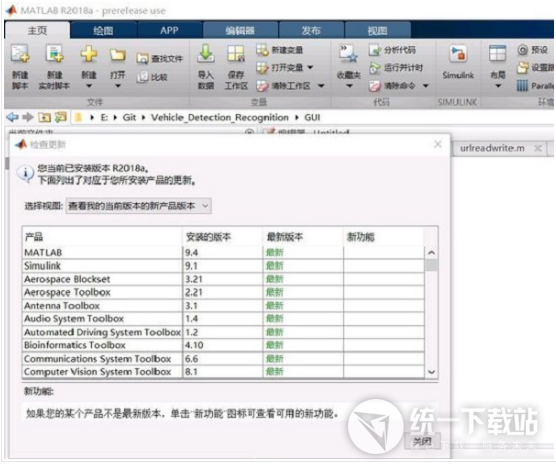Viewport: 556px width, 472px height.
Task: Click the New (新建) plus icon
Action: click(89, 54)
